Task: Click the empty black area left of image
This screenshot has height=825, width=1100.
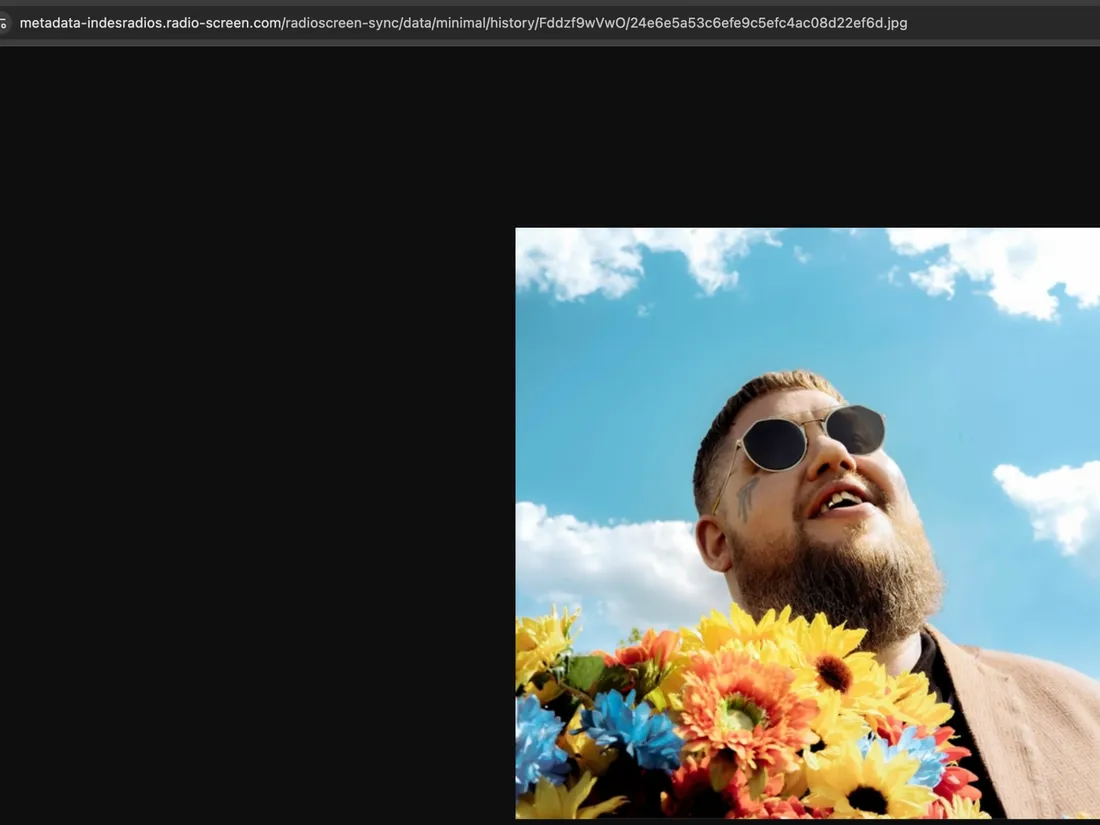Action: 250,450
